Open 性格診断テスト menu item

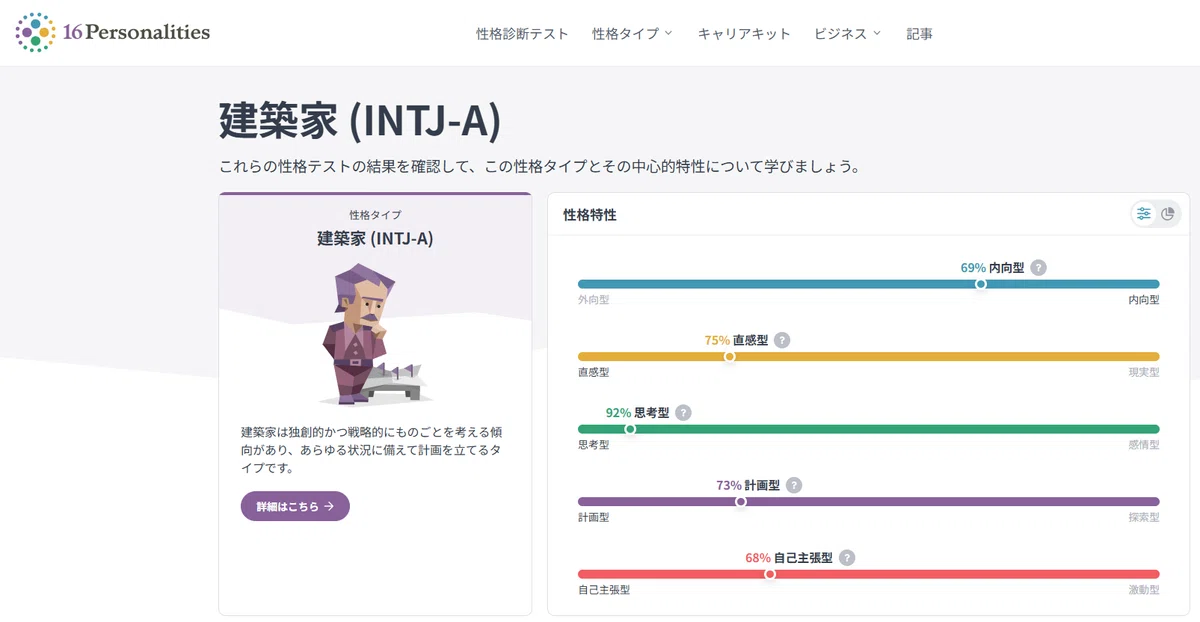[x=522, y=33]
